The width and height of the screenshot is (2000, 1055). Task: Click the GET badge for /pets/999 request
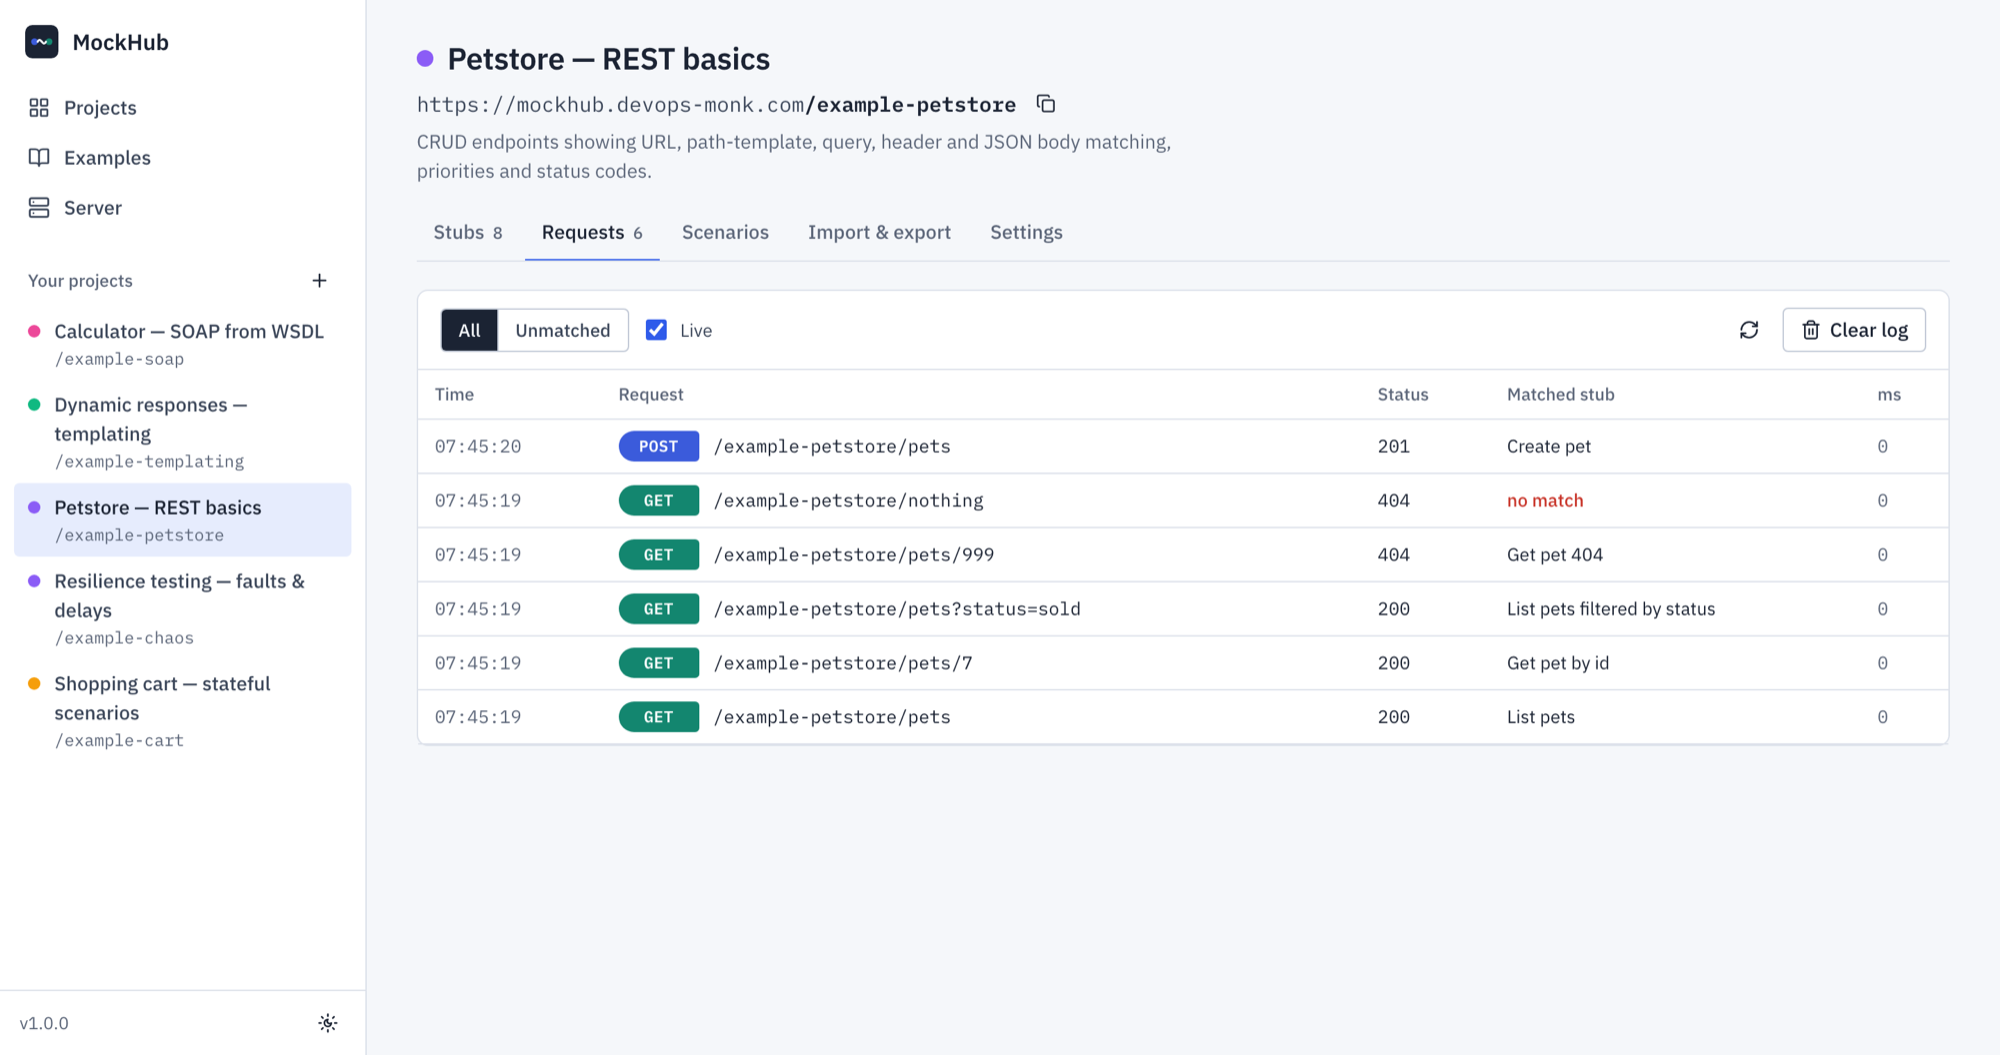658,555
